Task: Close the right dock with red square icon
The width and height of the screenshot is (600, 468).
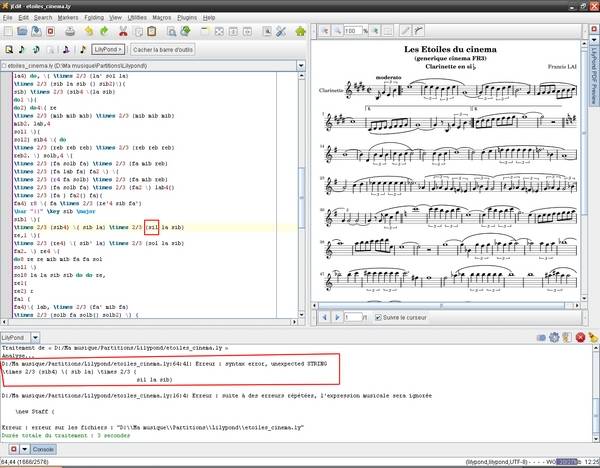Action: (594, 29)
